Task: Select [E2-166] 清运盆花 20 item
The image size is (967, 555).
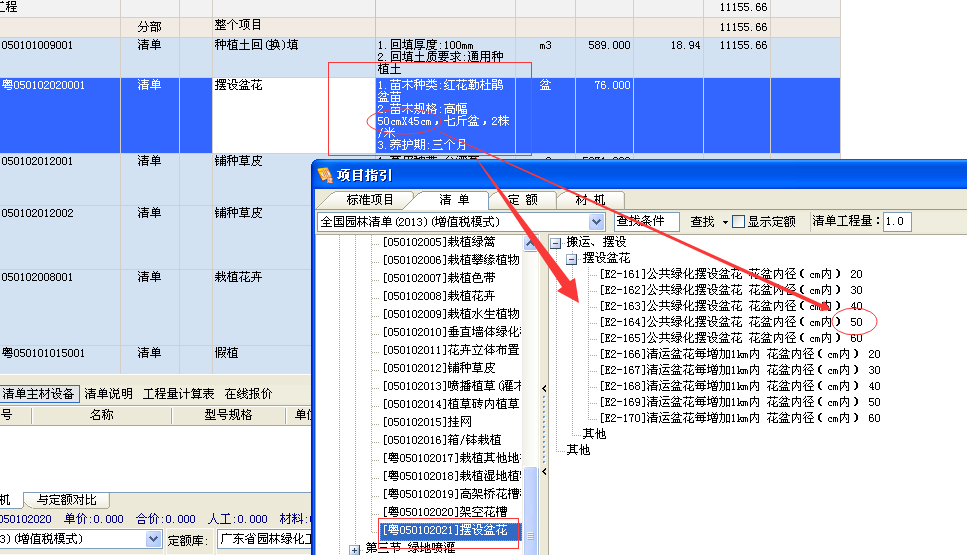Action: (x=740, y=354)
